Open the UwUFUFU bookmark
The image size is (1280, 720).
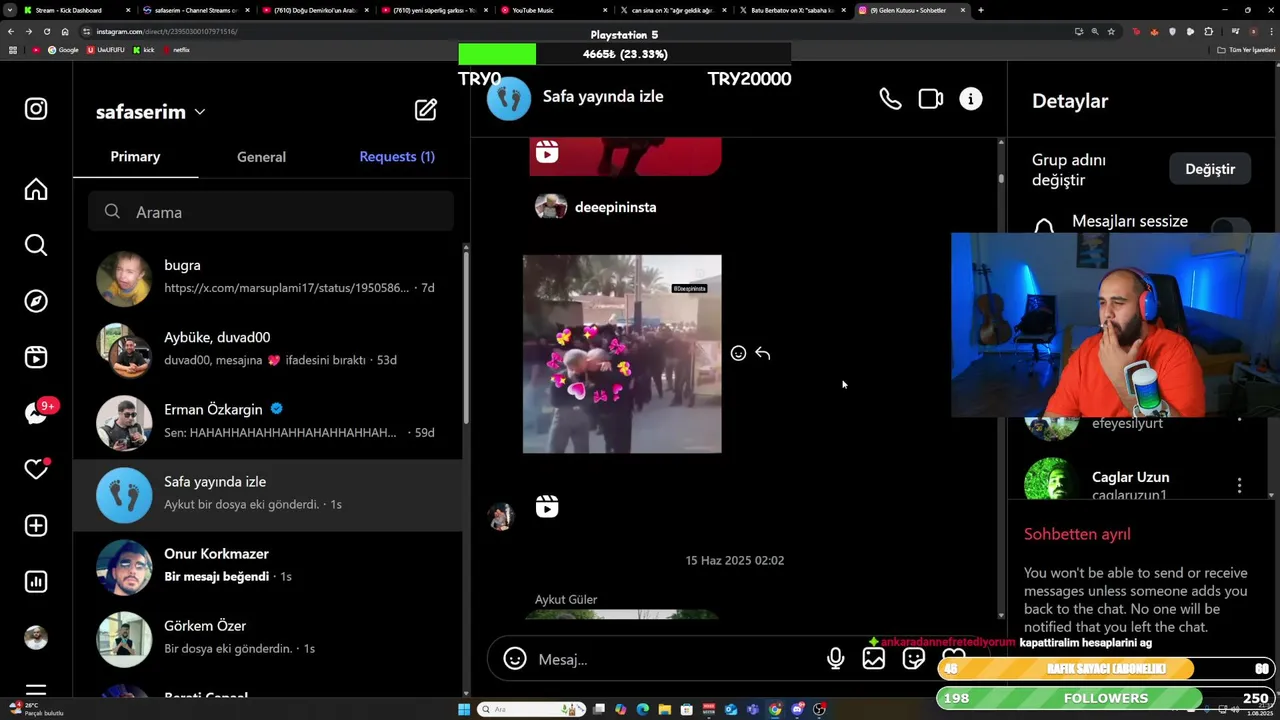pyautogui.click(x=107, y=50)
